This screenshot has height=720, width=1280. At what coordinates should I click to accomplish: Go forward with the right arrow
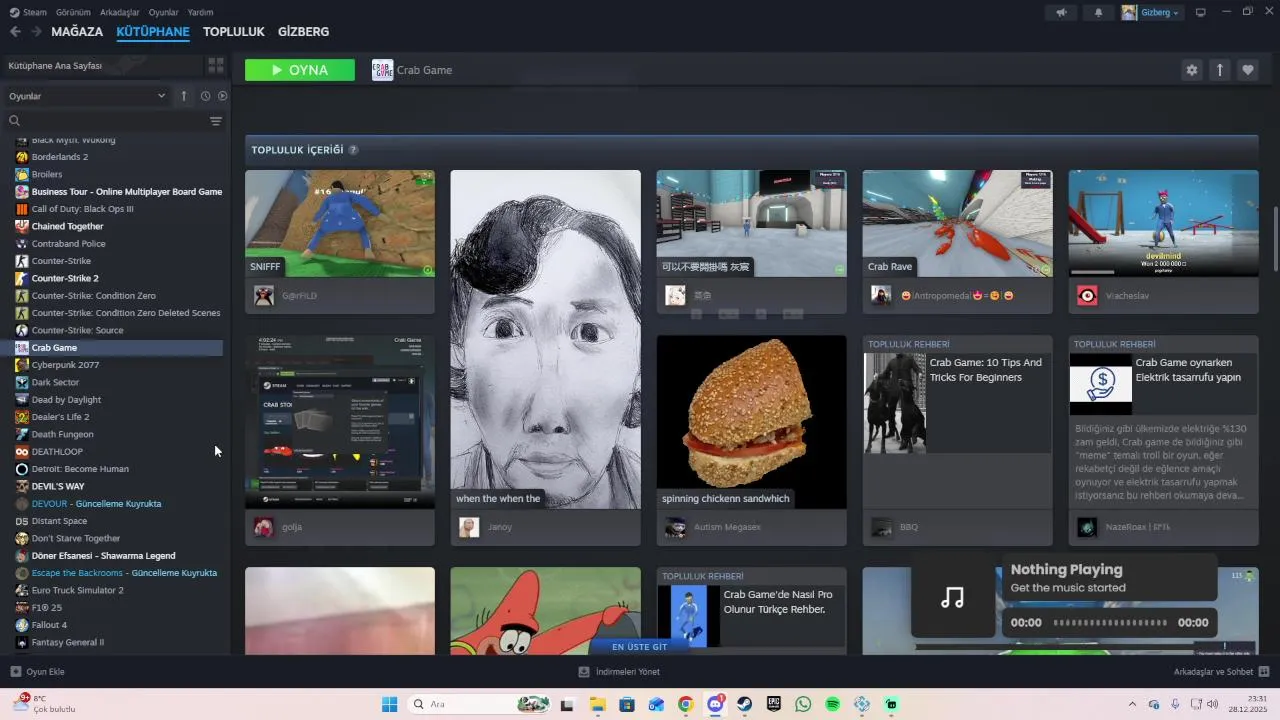36,32
